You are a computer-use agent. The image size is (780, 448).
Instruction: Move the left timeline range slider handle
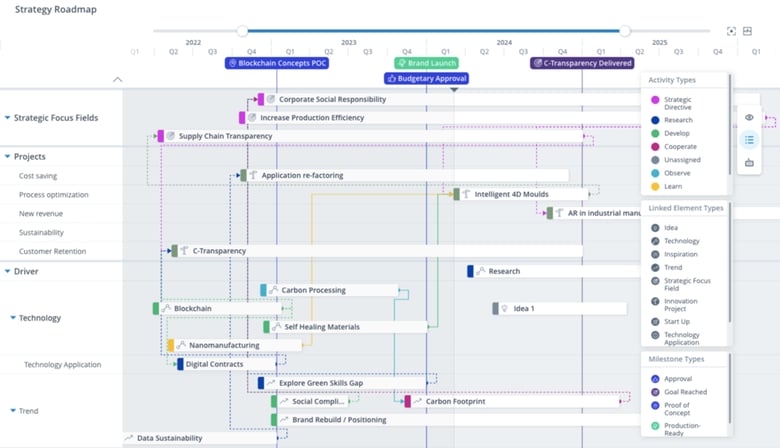click(242, 31)
